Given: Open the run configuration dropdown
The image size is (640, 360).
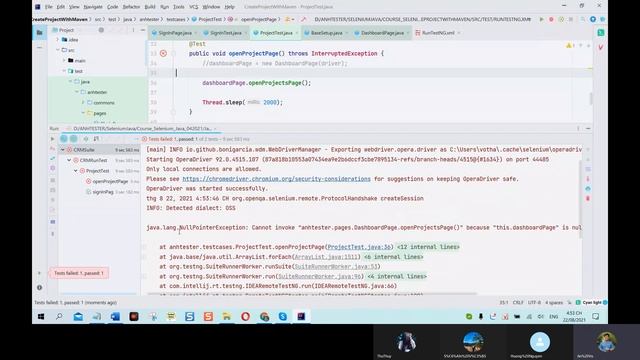Looking at the screenshot, I should (x=422, y=19).
